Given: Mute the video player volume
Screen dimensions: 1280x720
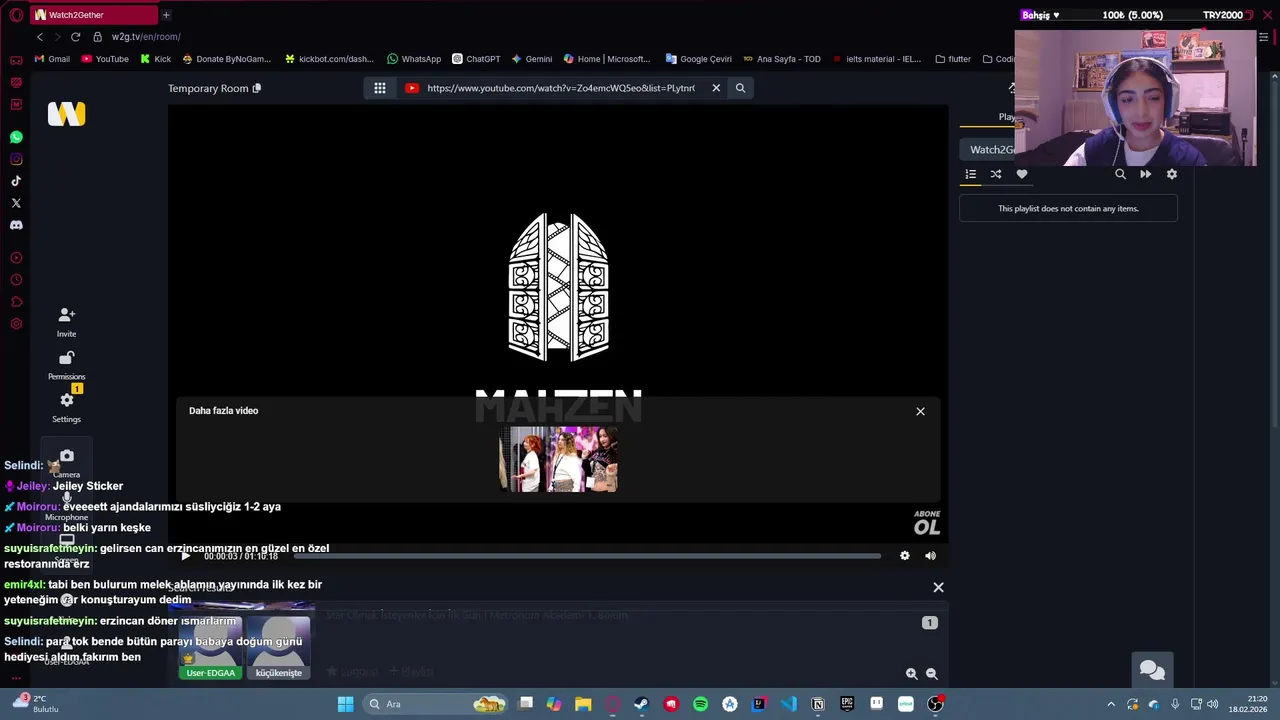Looking at the screenshot, I should click(930, 556).
